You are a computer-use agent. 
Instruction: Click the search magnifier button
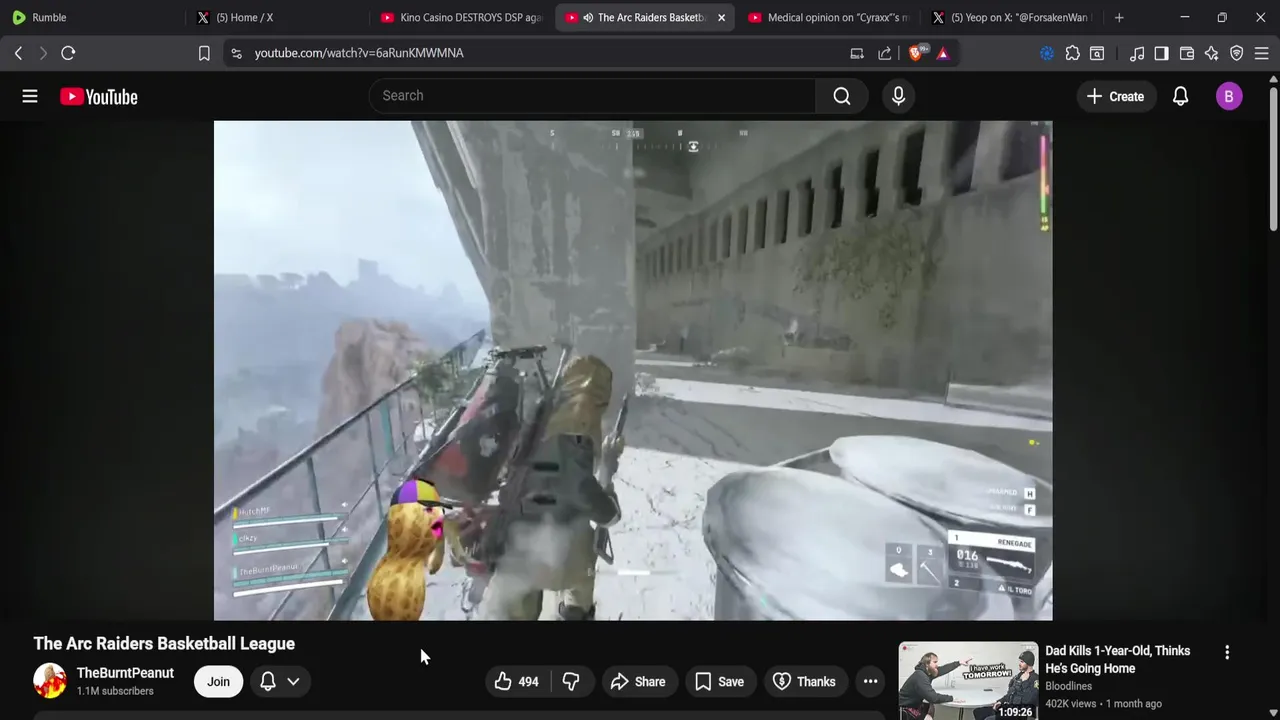pos(842,96)
